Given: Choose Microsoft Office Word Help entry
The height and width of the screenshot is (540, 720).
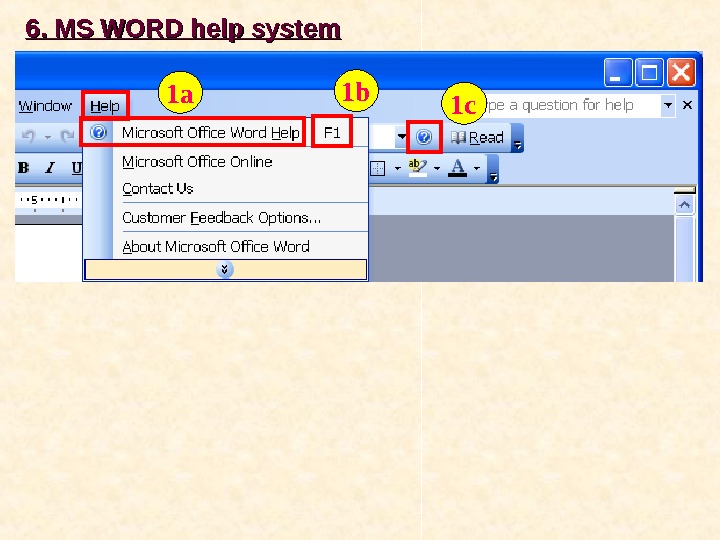Looking at the screenshot, I should 211,133.
